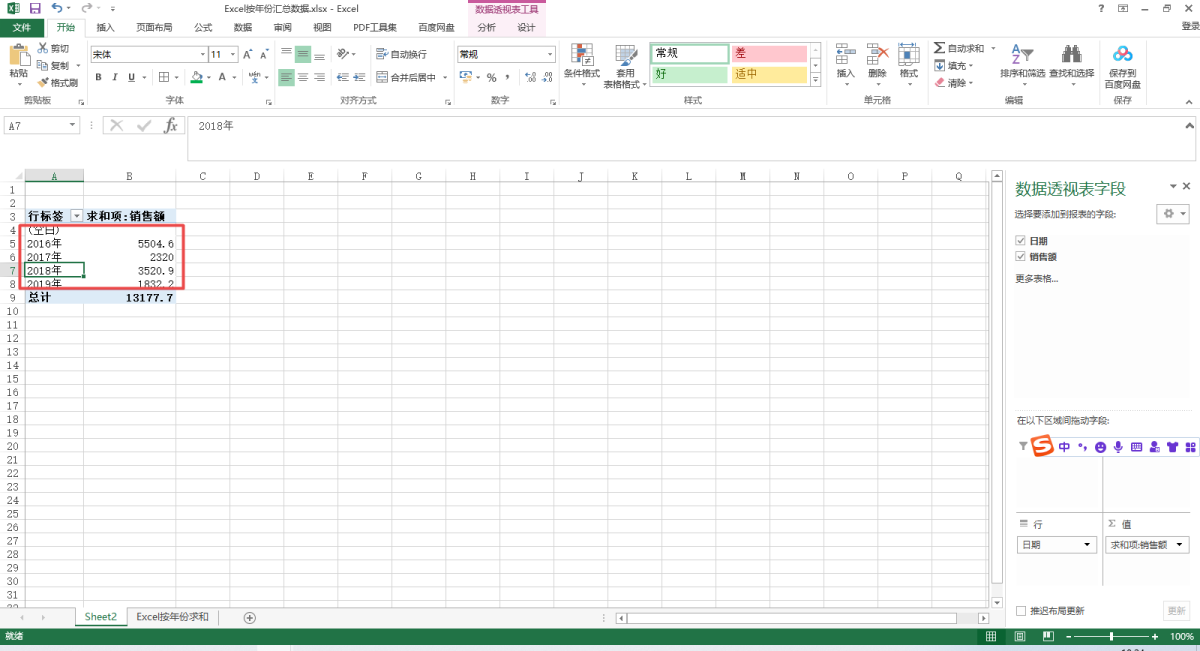The width and height of the screenshot is (1200, 651).
Task: Open the Excel按年份求和 sheet tab
Action: (x=172, y=617)
